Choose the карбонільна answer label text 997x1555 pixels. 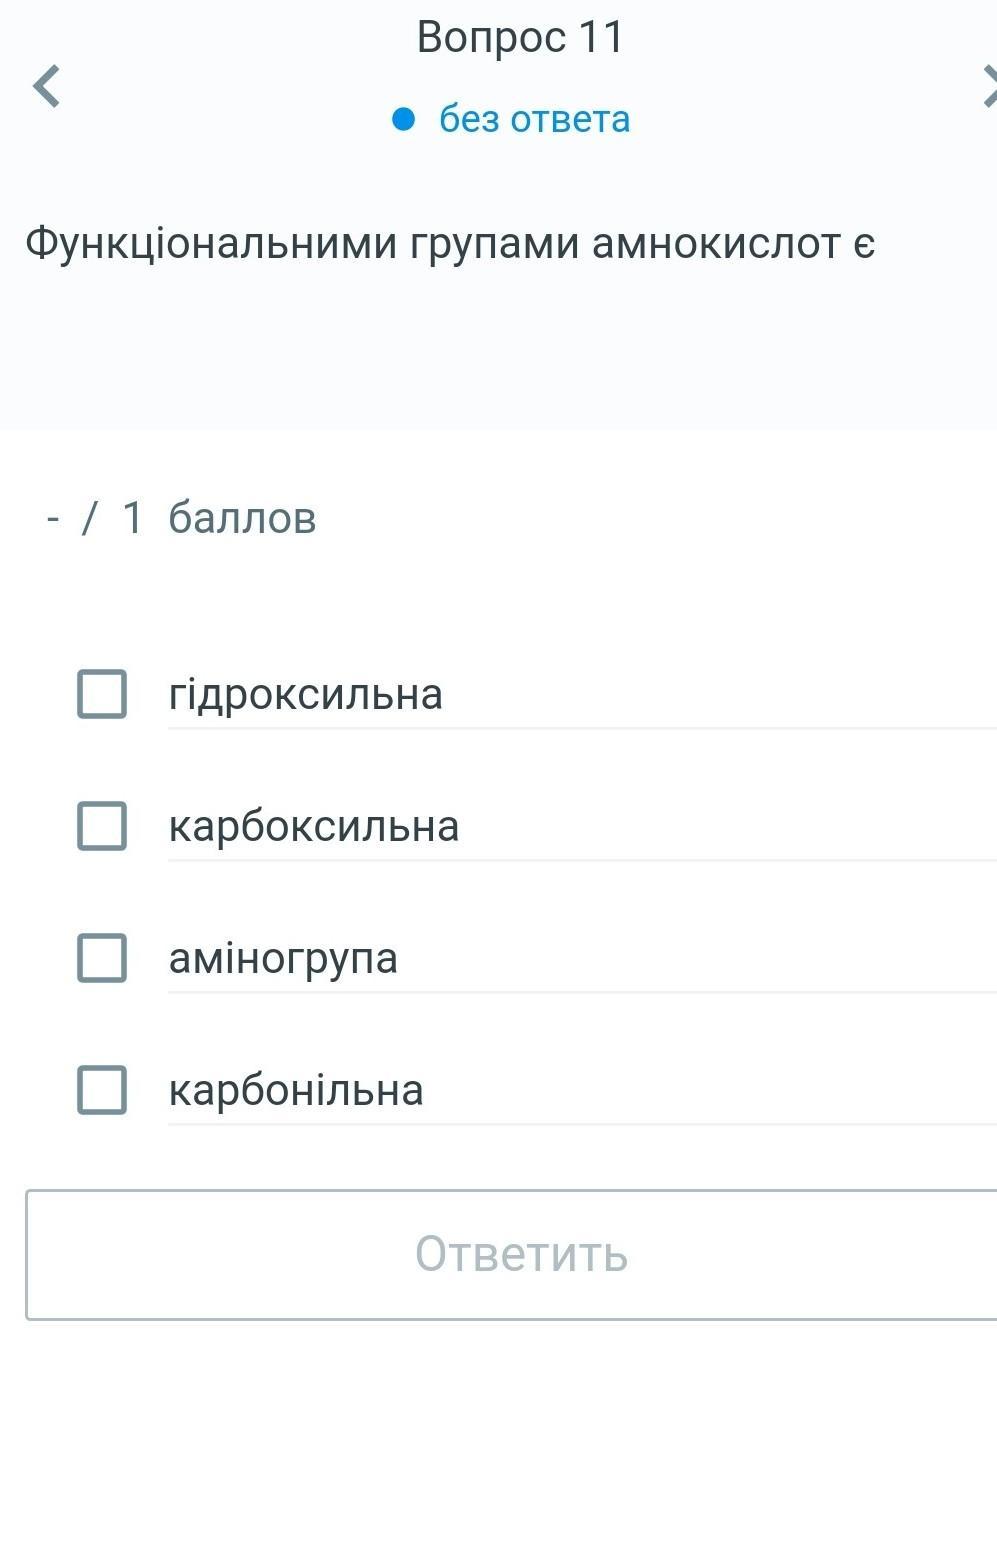click(296, 1090)
